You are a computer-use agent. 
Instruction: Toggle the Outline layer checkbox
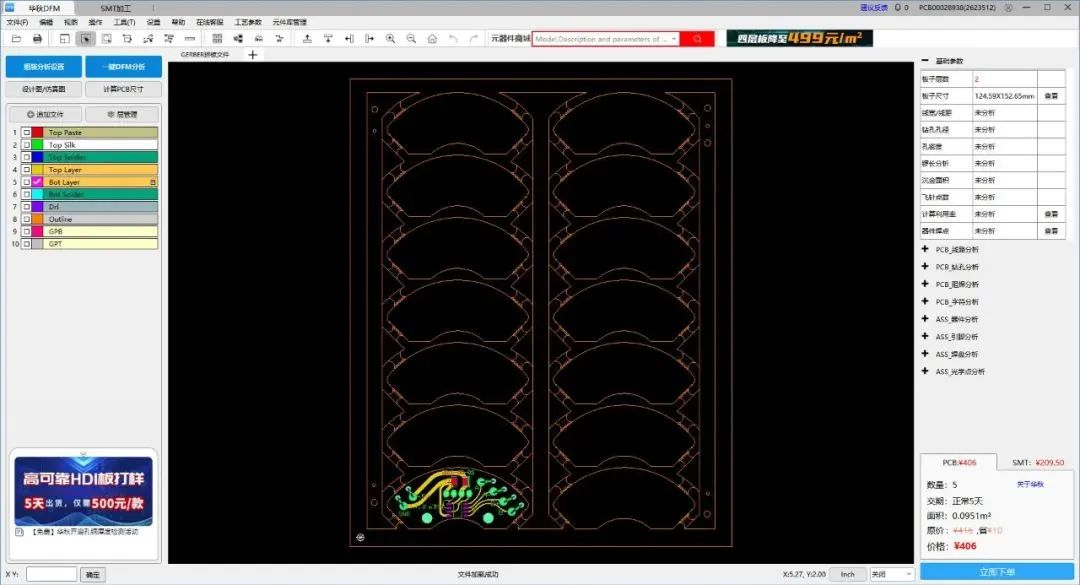(26, 219)
